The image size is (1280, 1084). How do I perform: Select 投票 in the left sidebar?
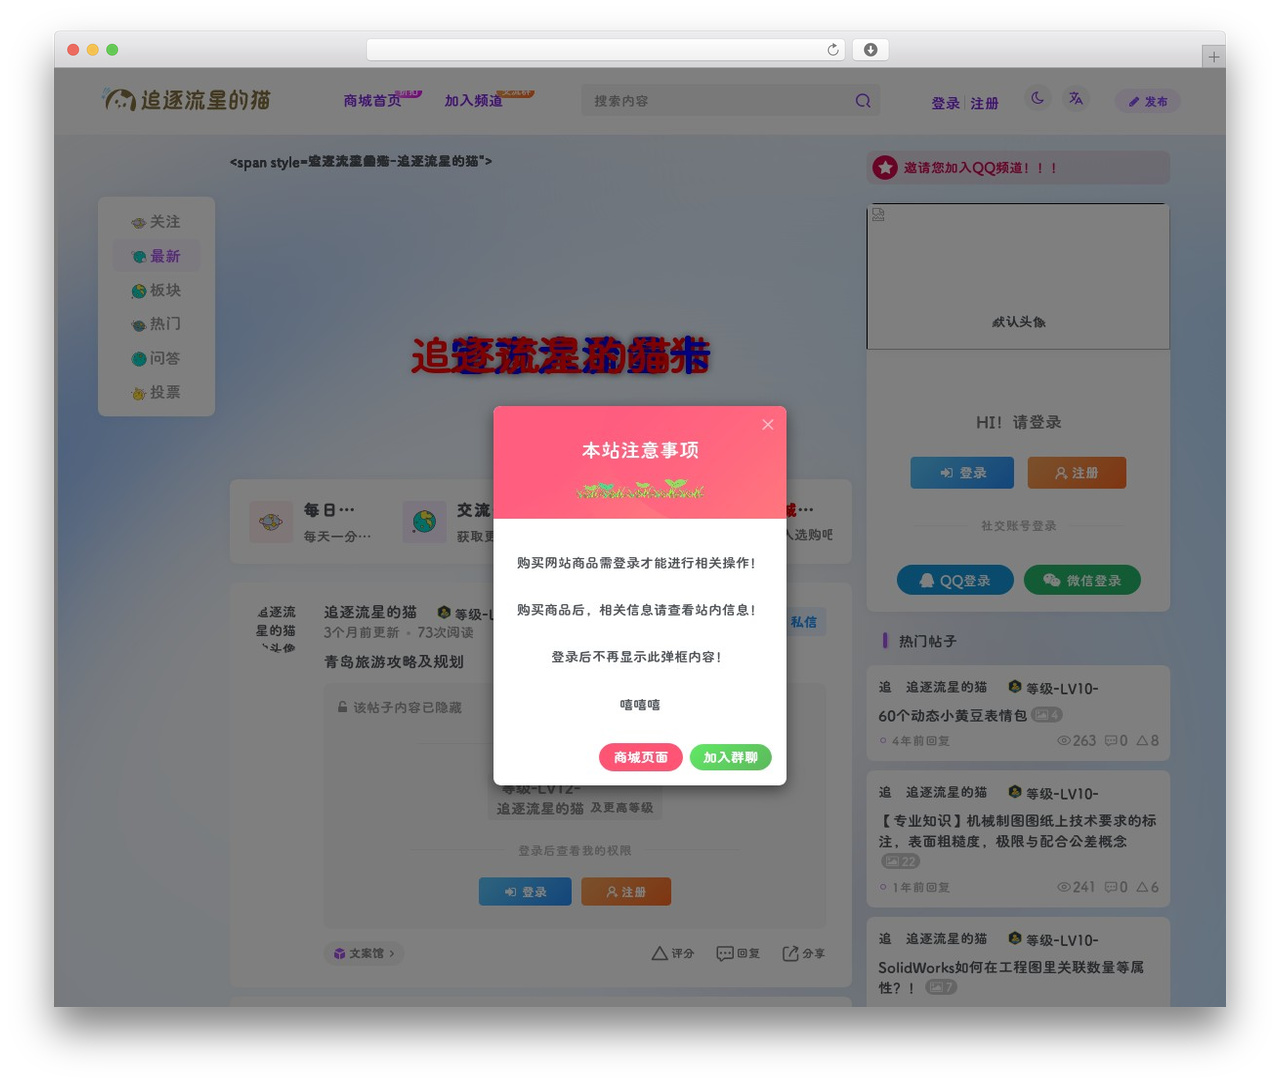coord(156,392)
